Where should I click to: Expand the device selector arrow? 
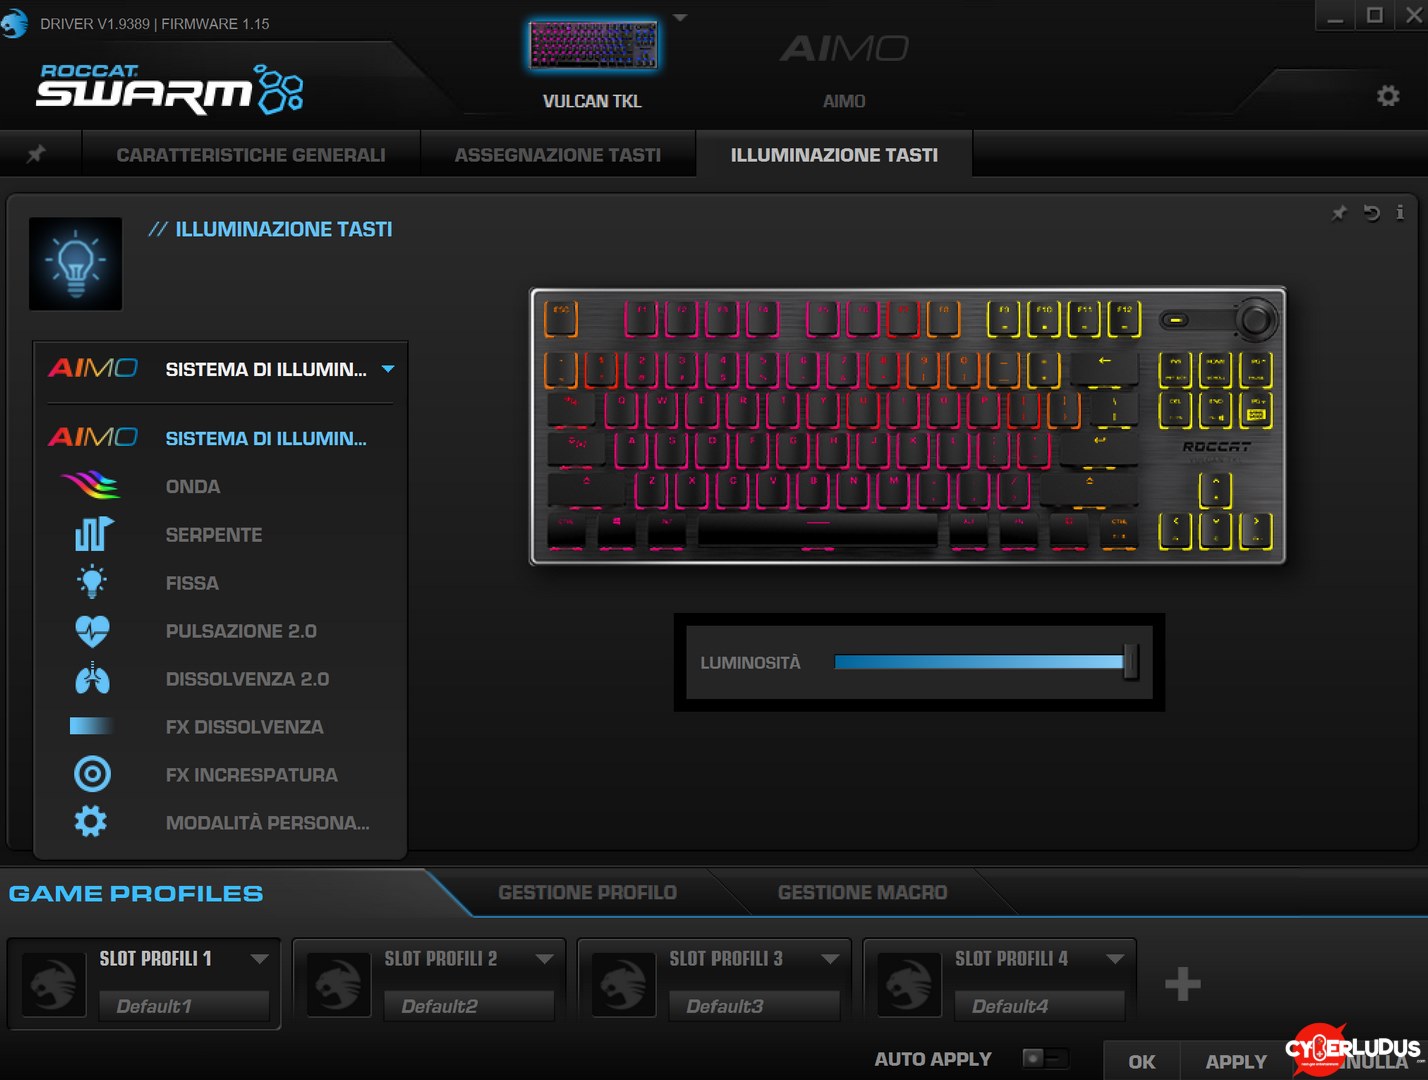coord(680,18)
